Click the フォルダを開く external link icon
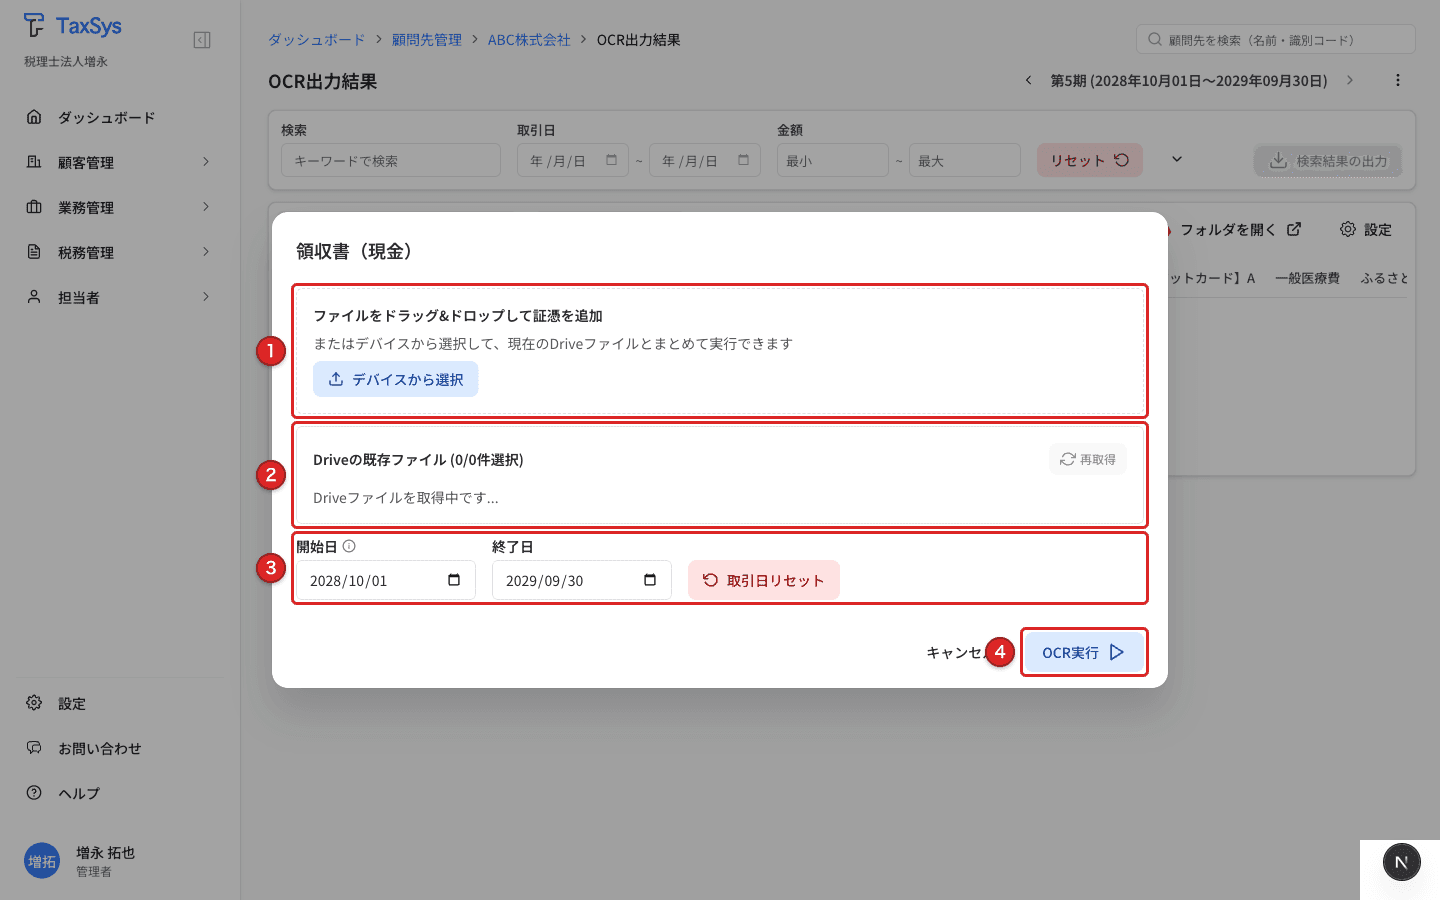 1293,228
